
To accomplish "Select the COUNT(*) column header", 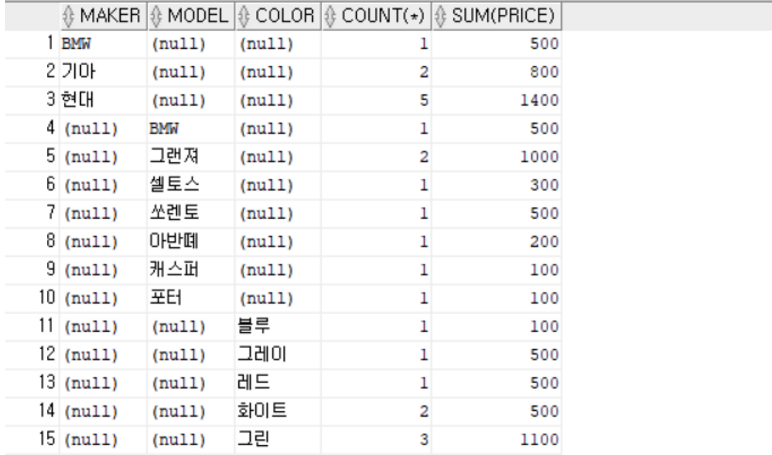I will click(377, 16).
